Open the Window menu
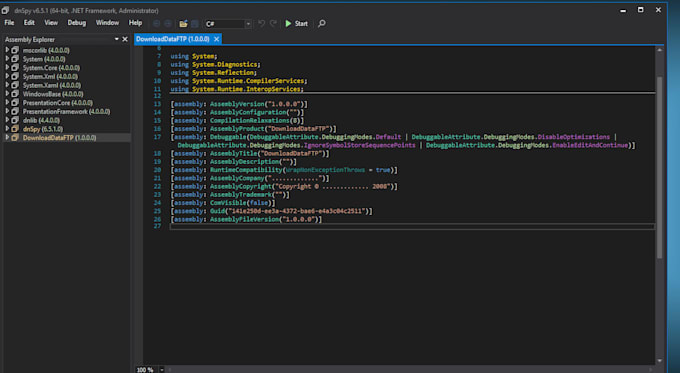Viewport: 680px width, 373px height. point(107,23)
